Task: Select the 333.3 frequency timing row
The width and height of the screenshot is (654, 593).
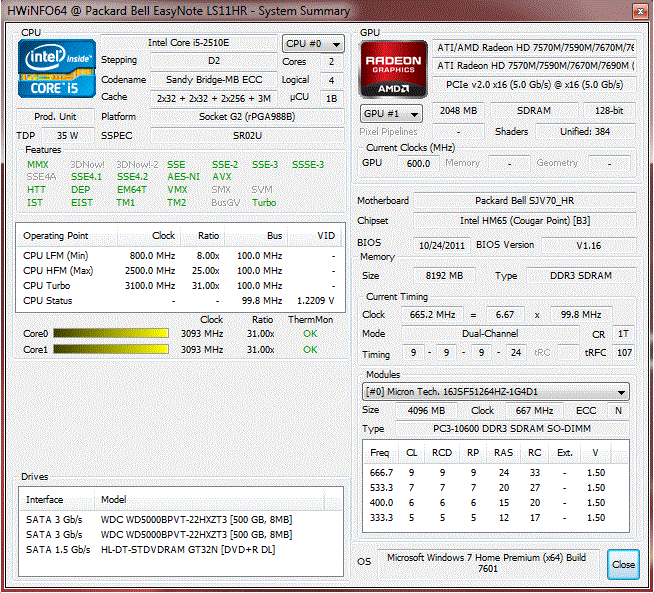Action: point(496,518)
